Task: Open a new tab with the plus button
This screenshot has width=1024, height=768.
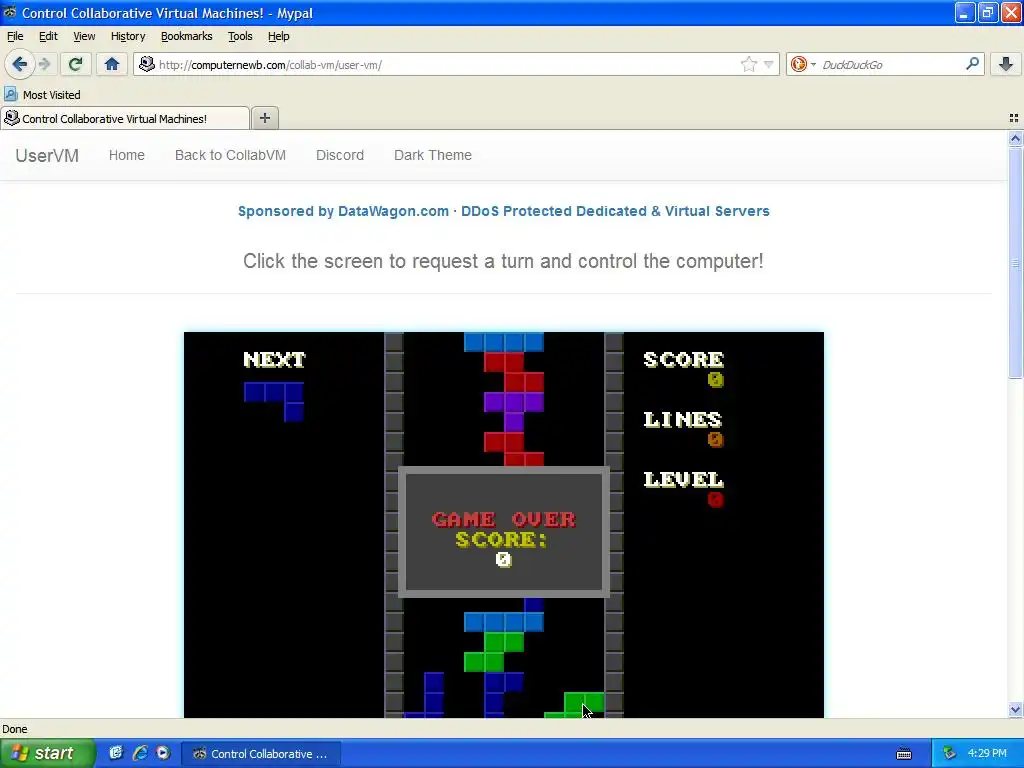Action: tap(264, 118)
